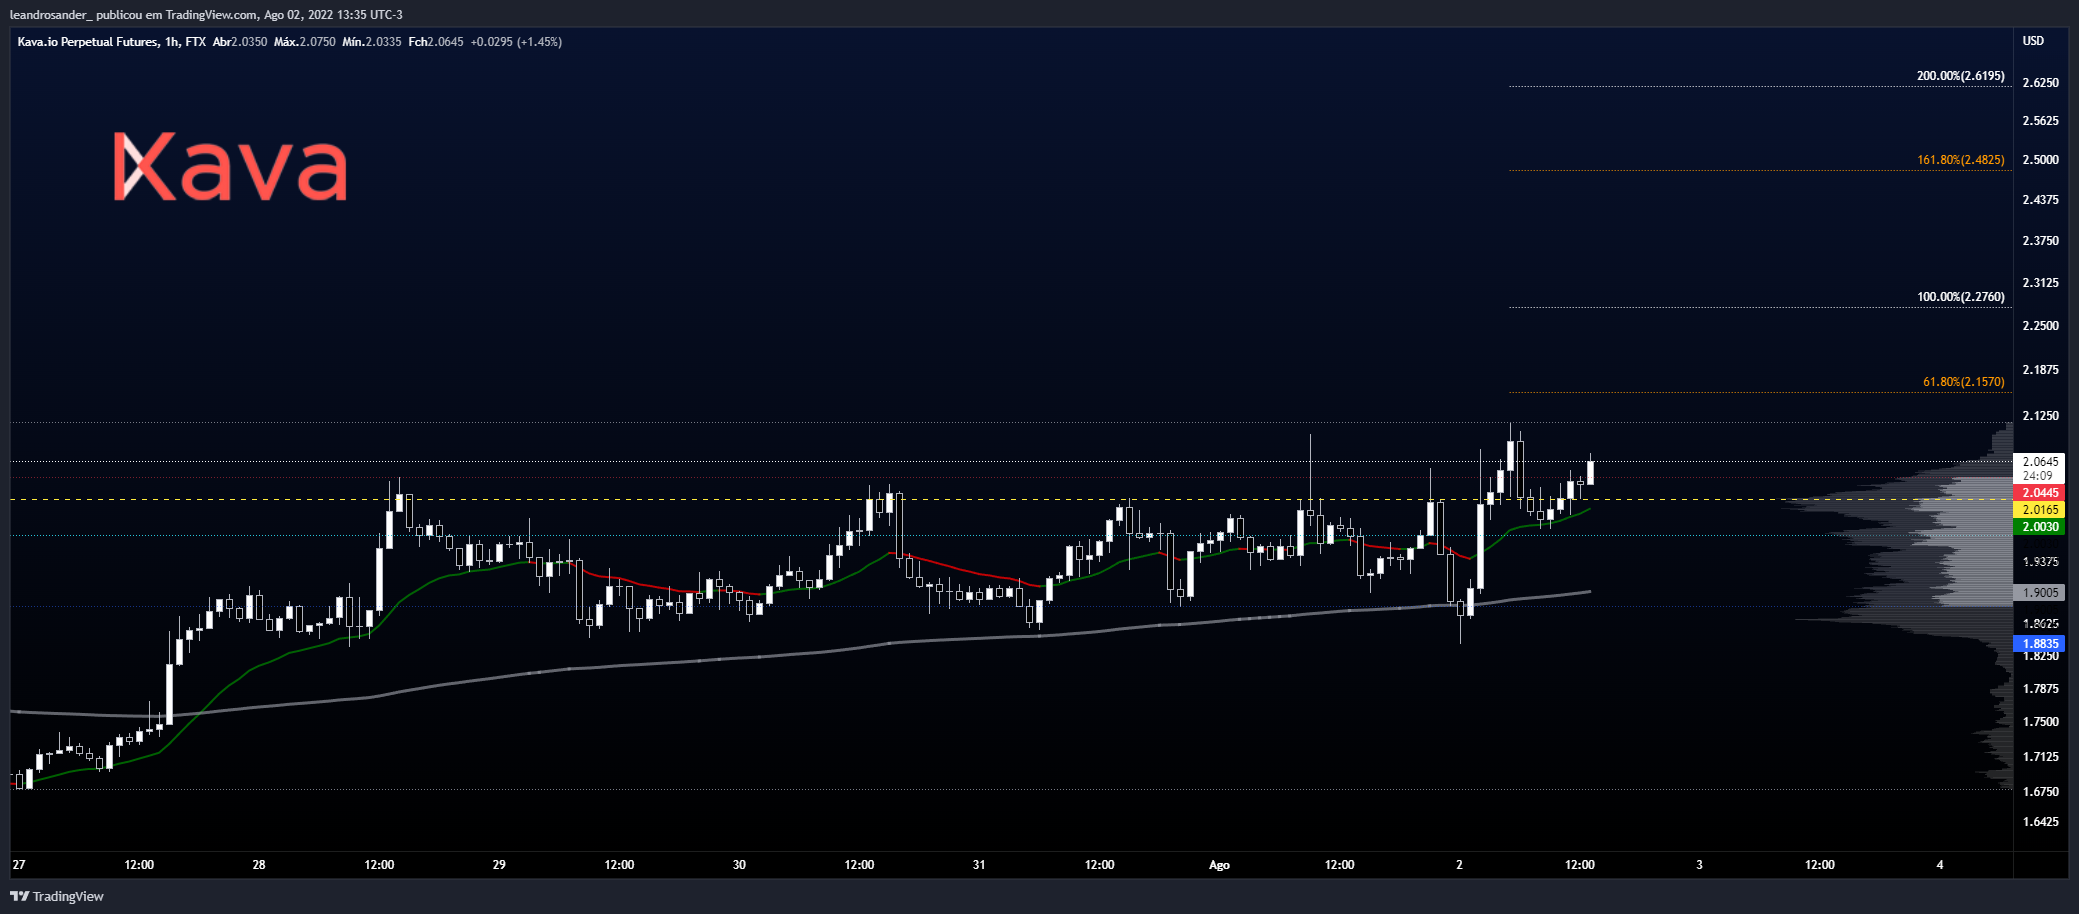
Task: Click the 2.1875 price axis label
Action: (2040, 370)
